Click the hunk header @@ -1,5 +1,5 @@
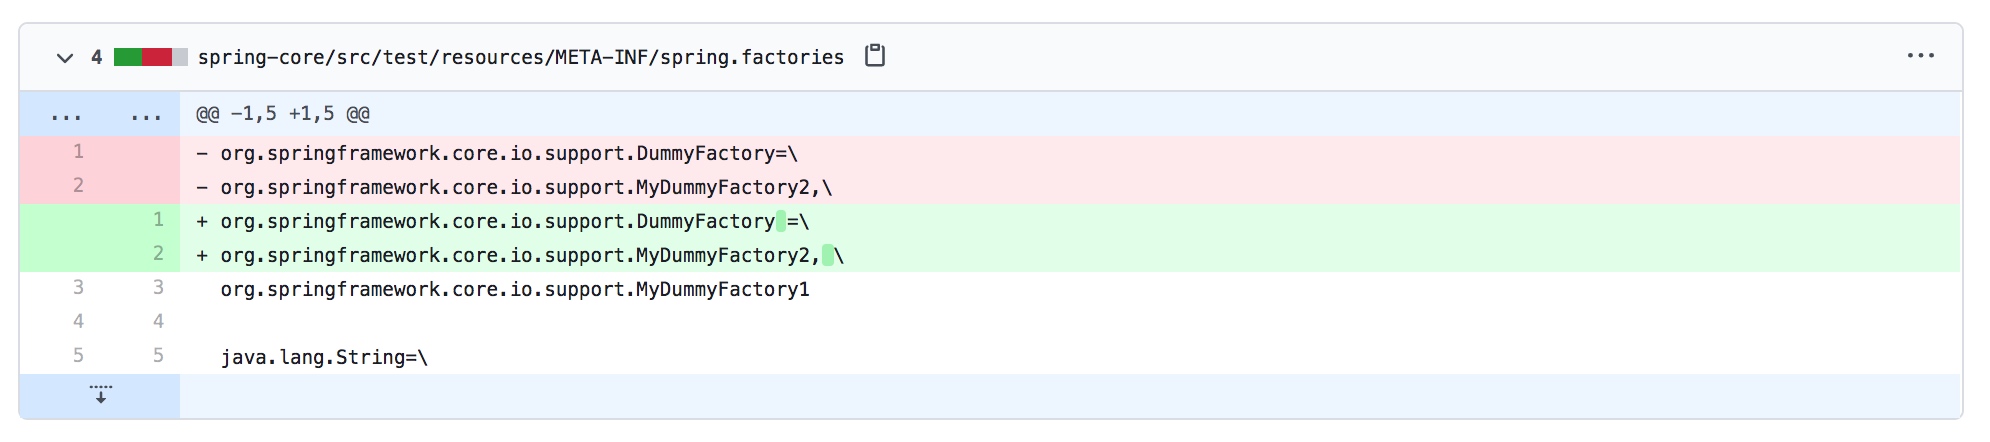Screen dimensions: 1990x442 point(283,114)
